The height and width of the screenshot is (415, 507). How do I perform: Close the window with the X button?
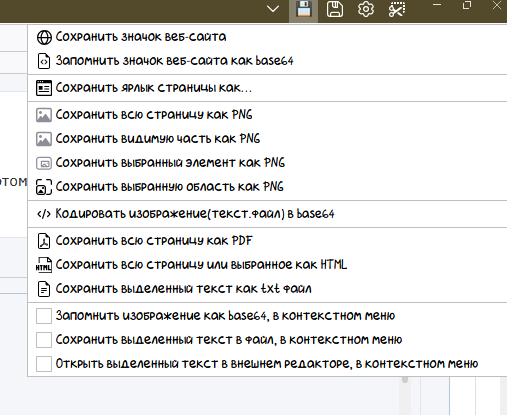(497, 5)
